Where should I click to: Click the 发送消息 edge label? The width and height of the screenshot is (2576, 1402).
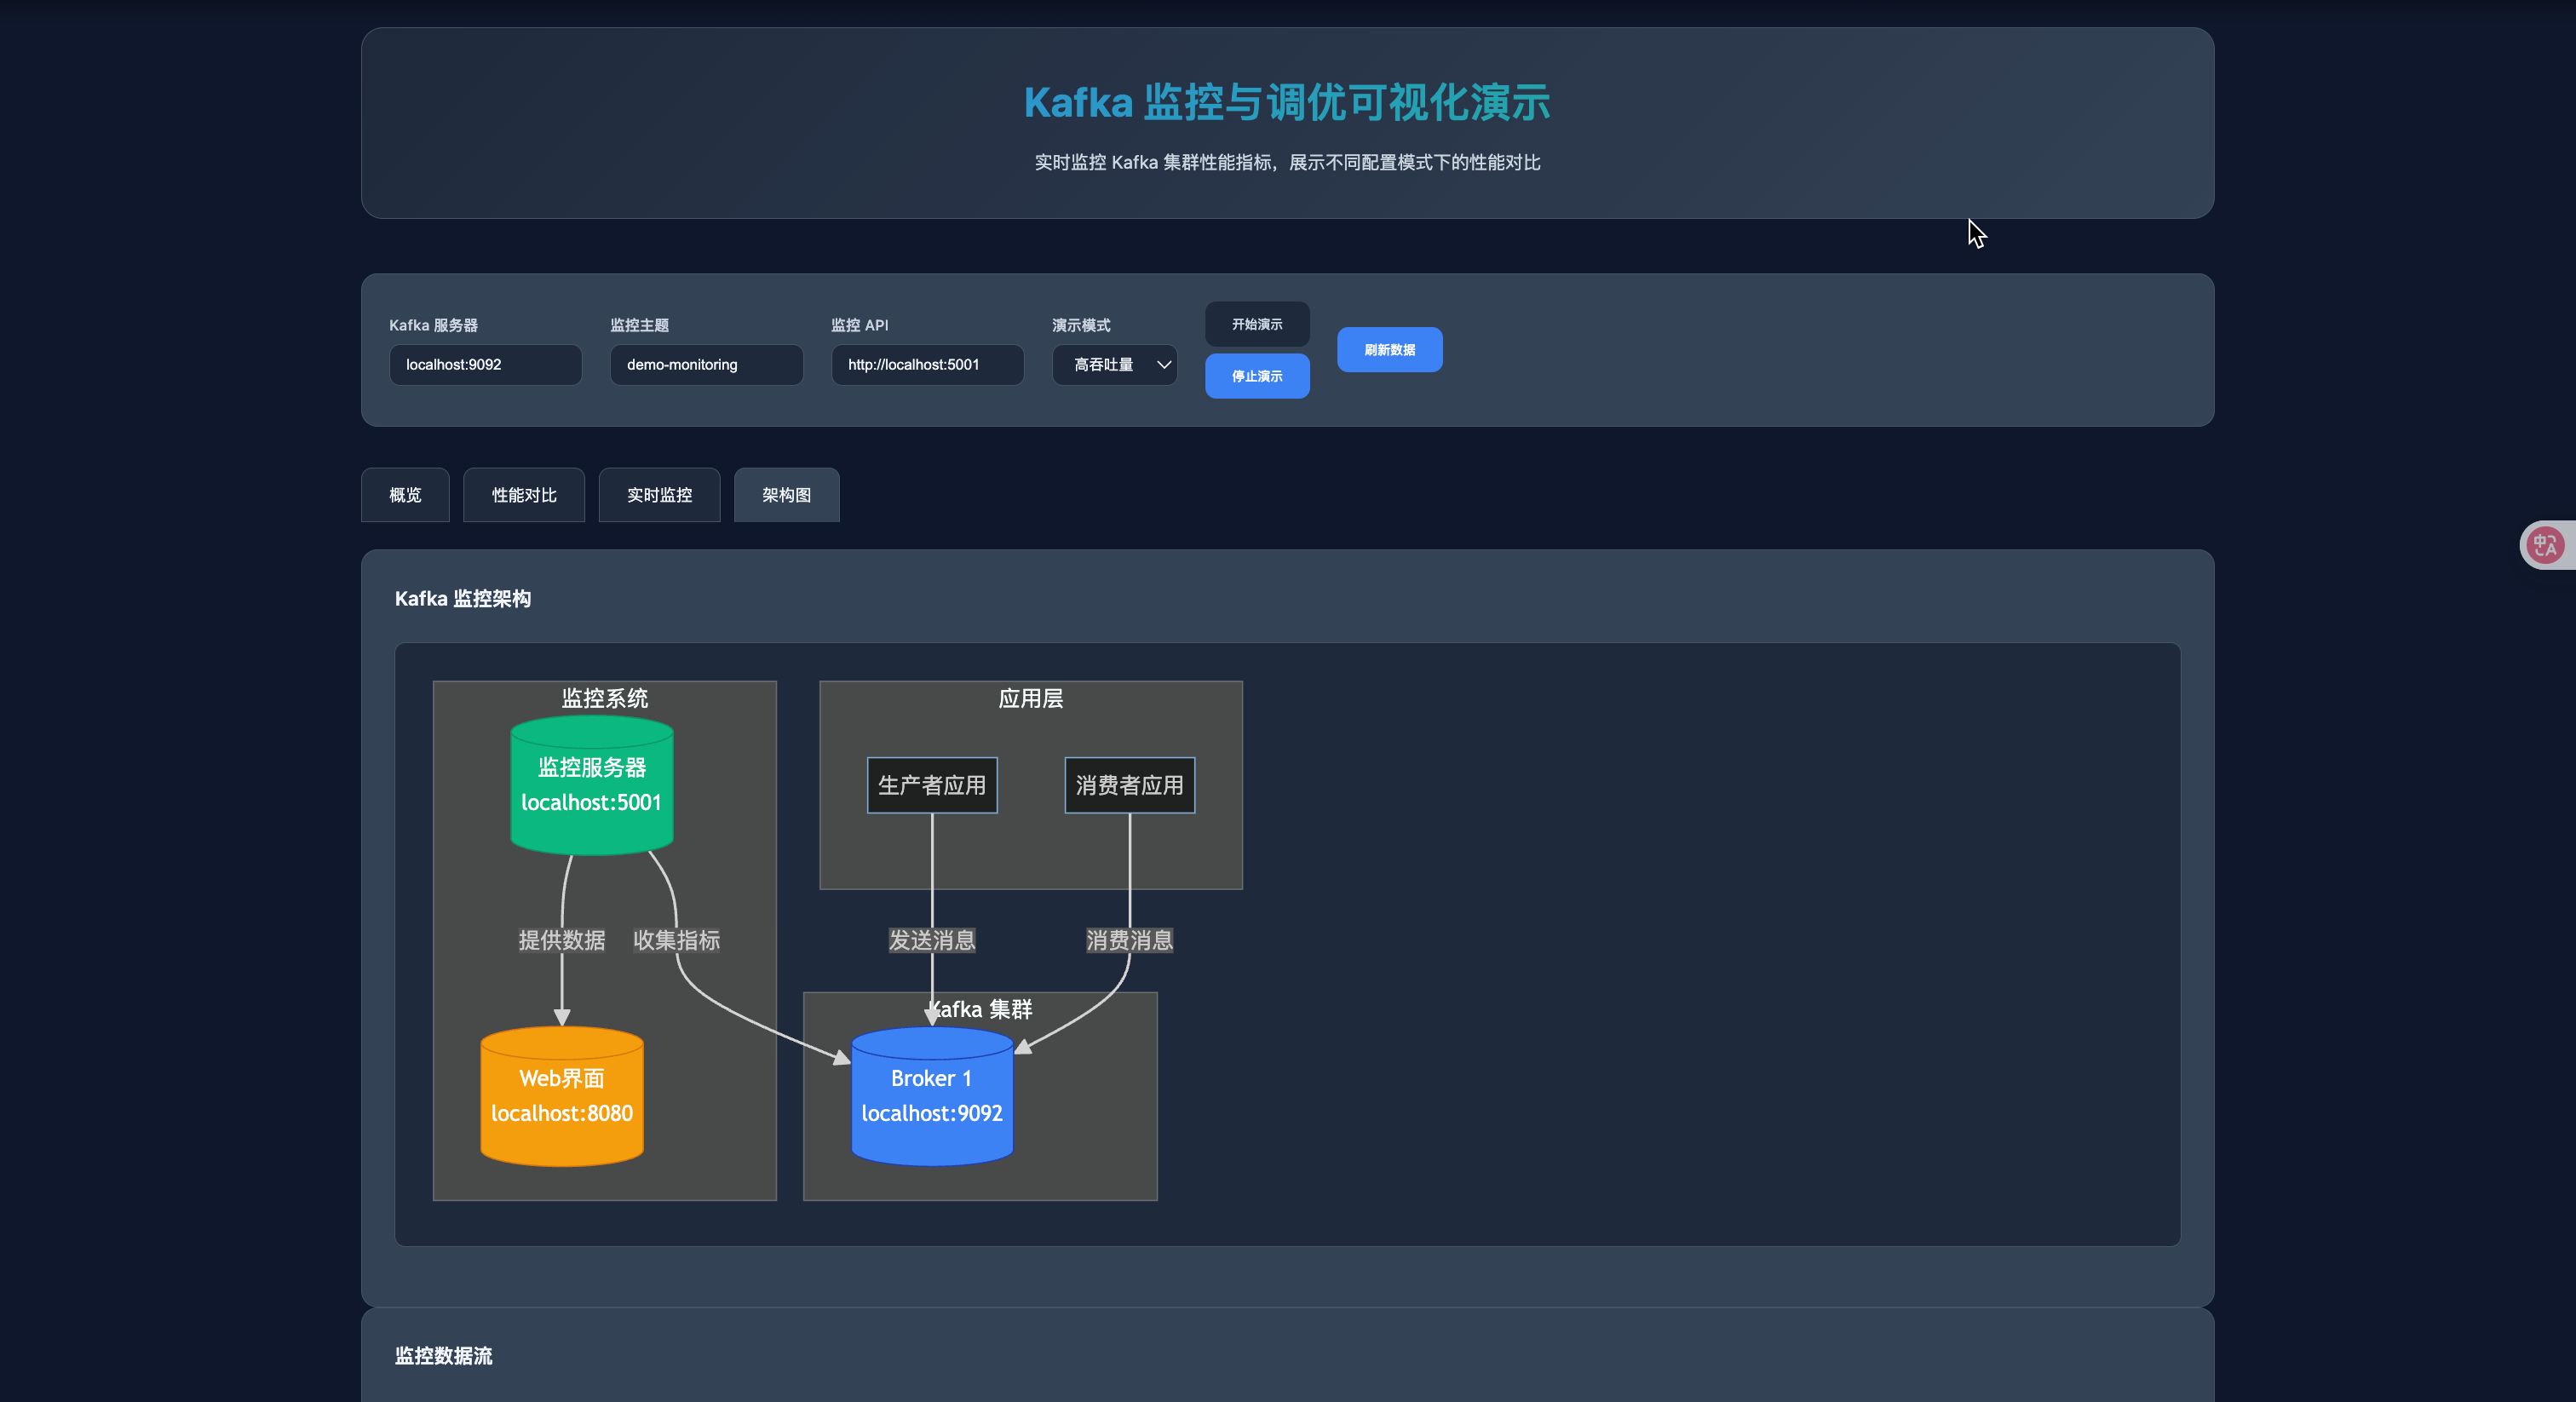(x=932, y=940)
